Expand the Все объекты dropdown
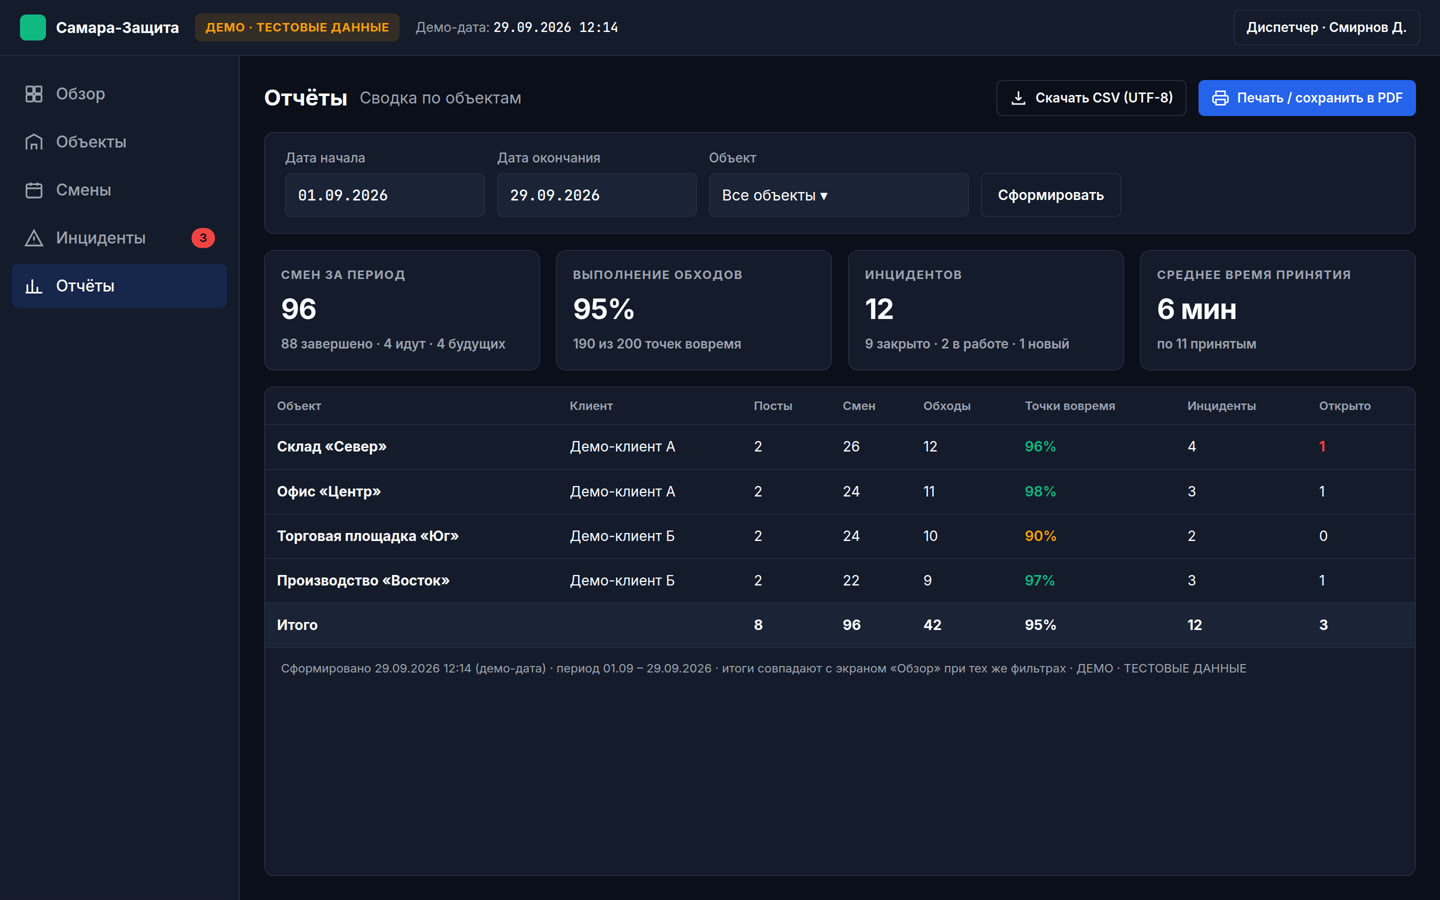Screen dimensions: 1440x900 (x=838, y=195)
